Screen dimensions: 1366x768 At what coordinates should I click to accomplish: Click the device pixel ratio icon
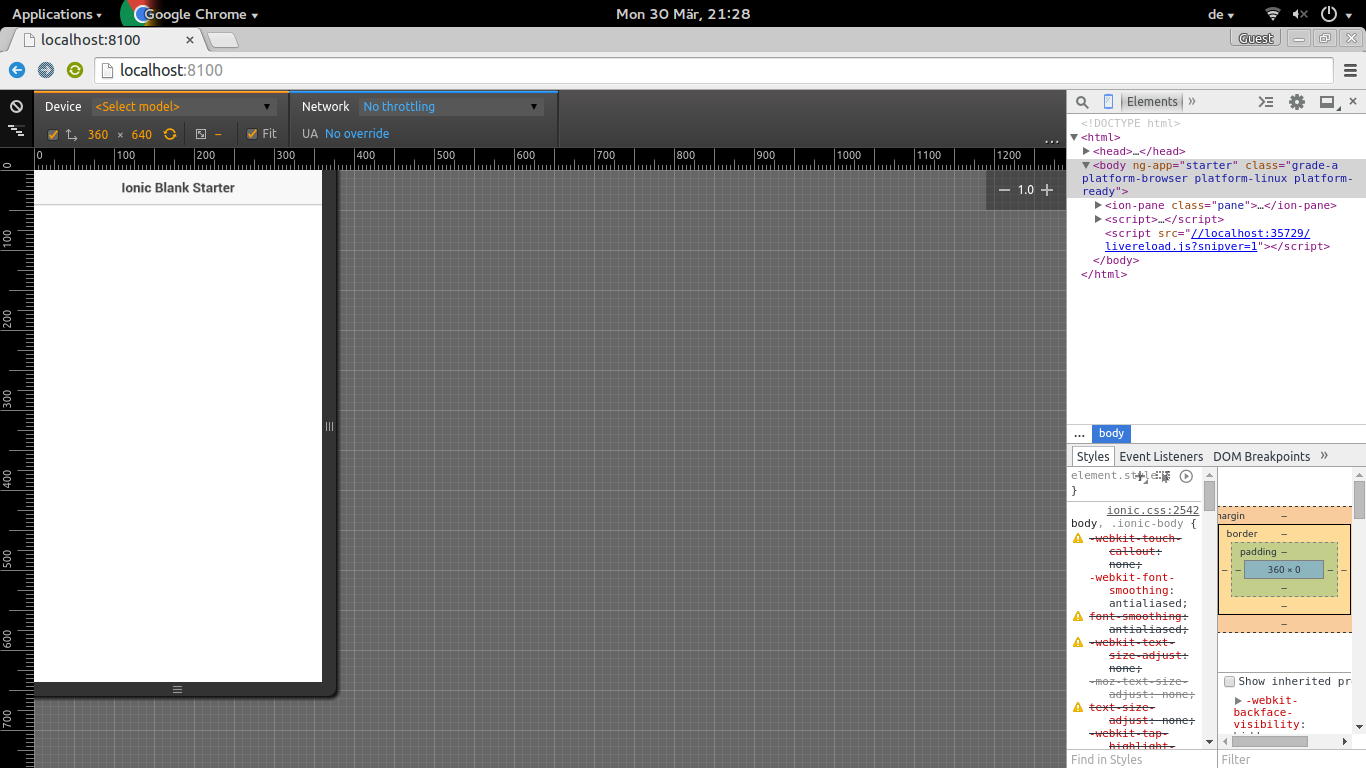coord(201,134)
